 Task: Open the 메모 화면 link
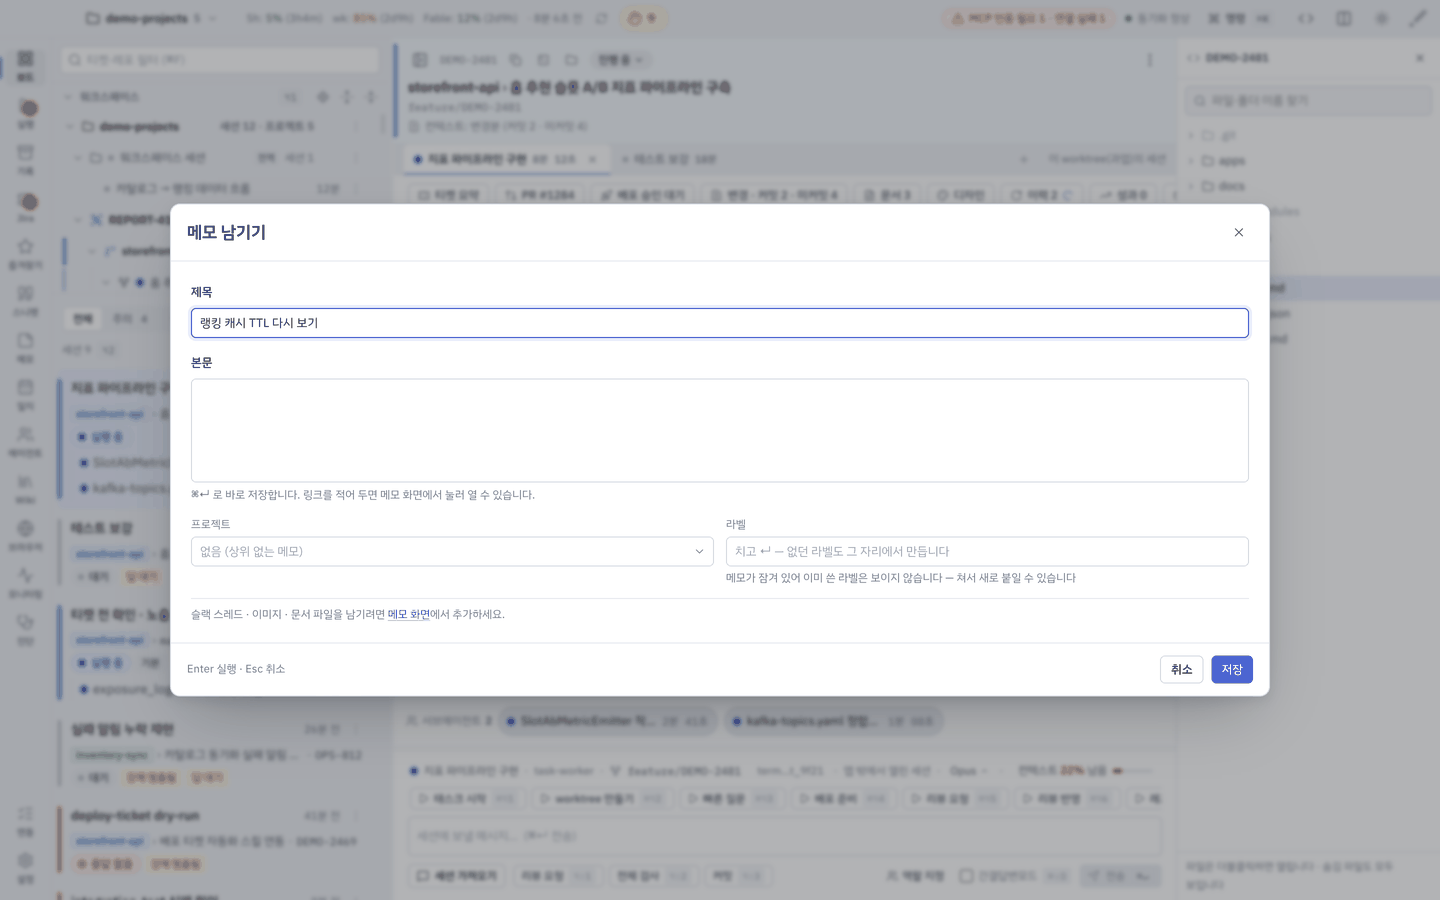408,614
